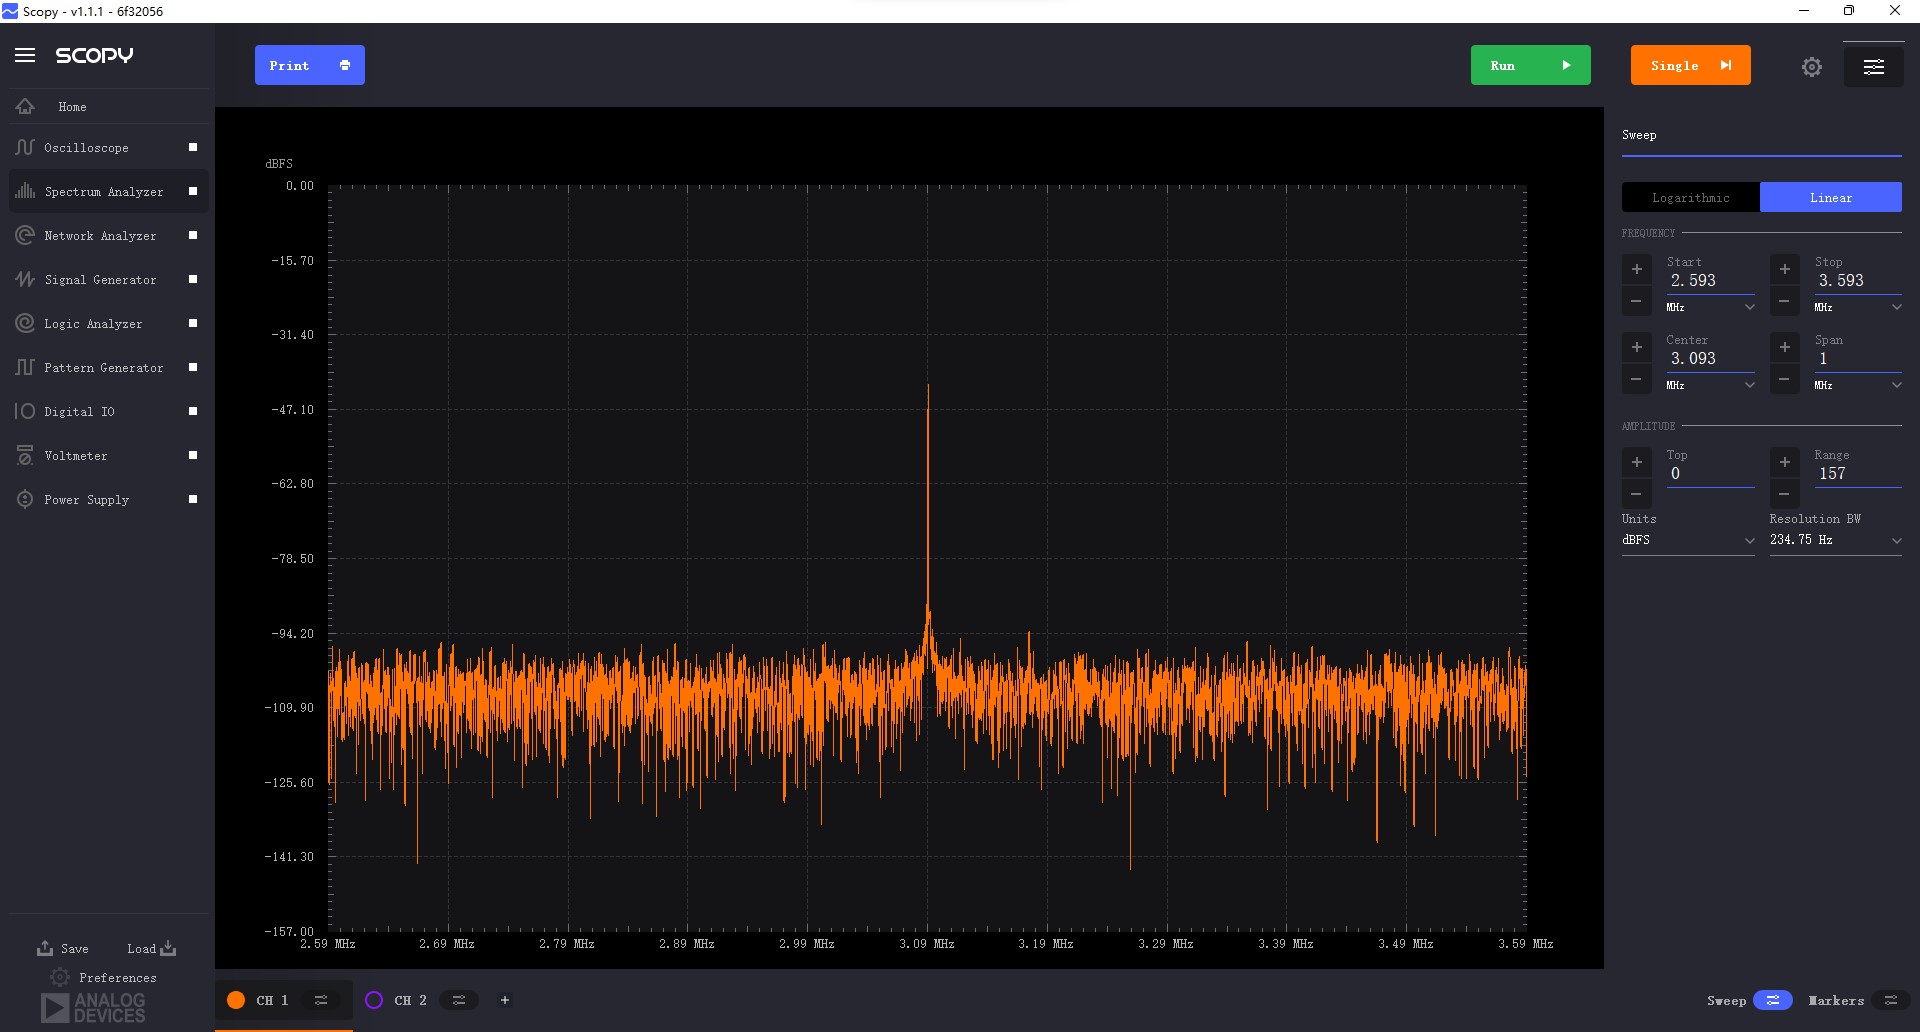Toggle Power Supply run indicator square
The image size is (1920, 1032).
point(193,499)
